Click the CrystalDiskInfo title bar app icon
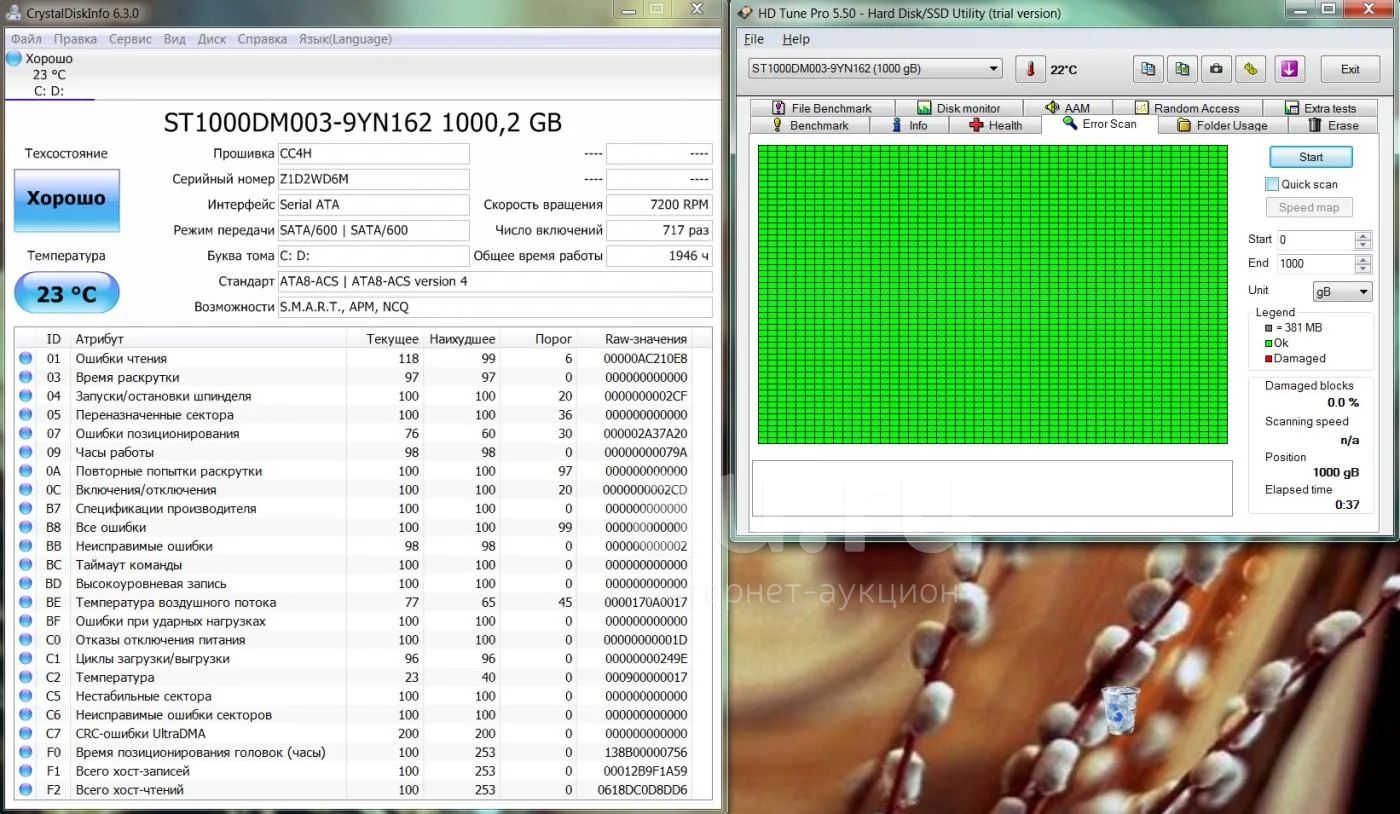The width and height of the screenshot is (1400, 814). tap(13, 13)
